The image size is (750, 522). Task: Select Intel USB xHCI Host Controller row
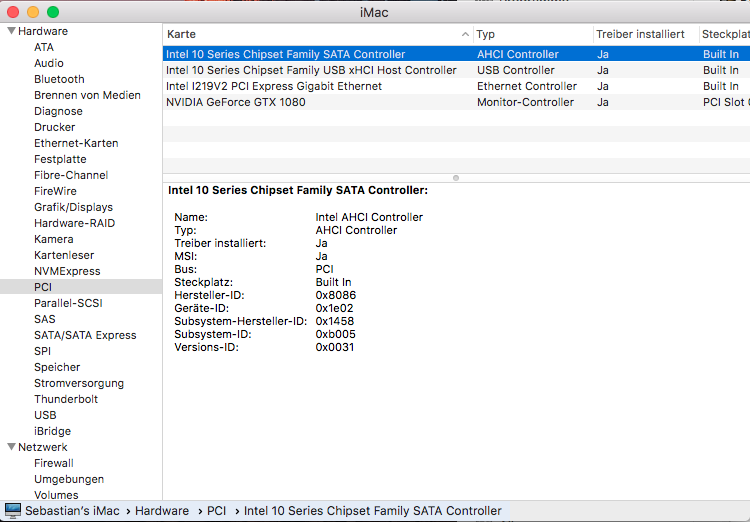pyautogui.click(x=311, y=70)
